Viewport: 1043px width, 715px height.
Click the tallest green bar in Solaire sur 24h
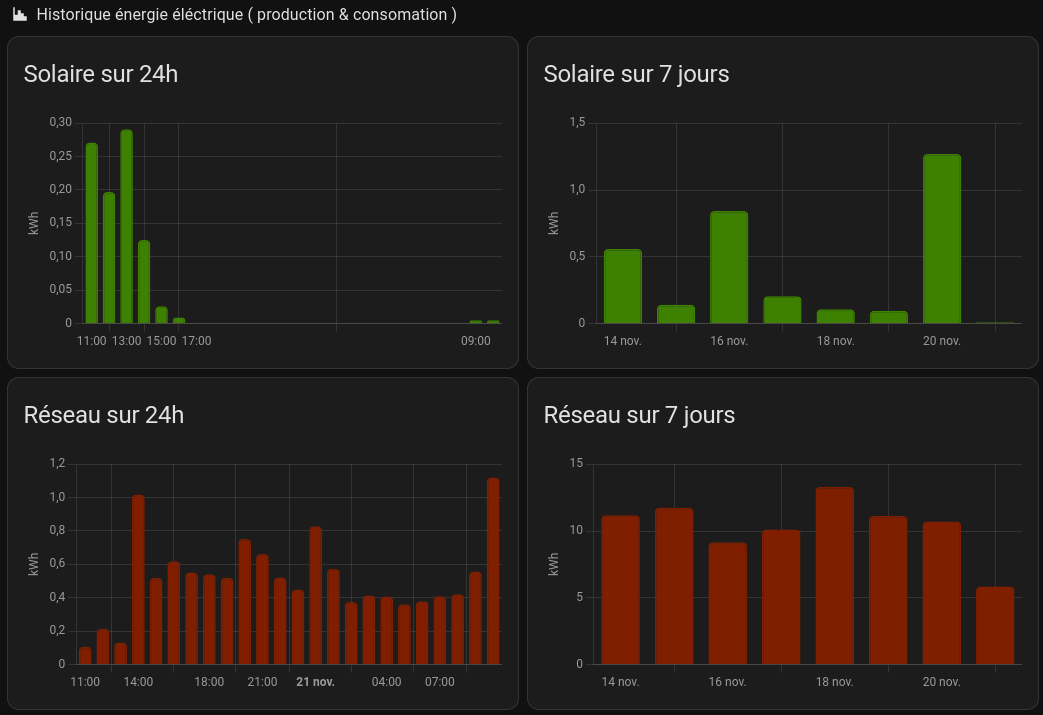[126, 226]
